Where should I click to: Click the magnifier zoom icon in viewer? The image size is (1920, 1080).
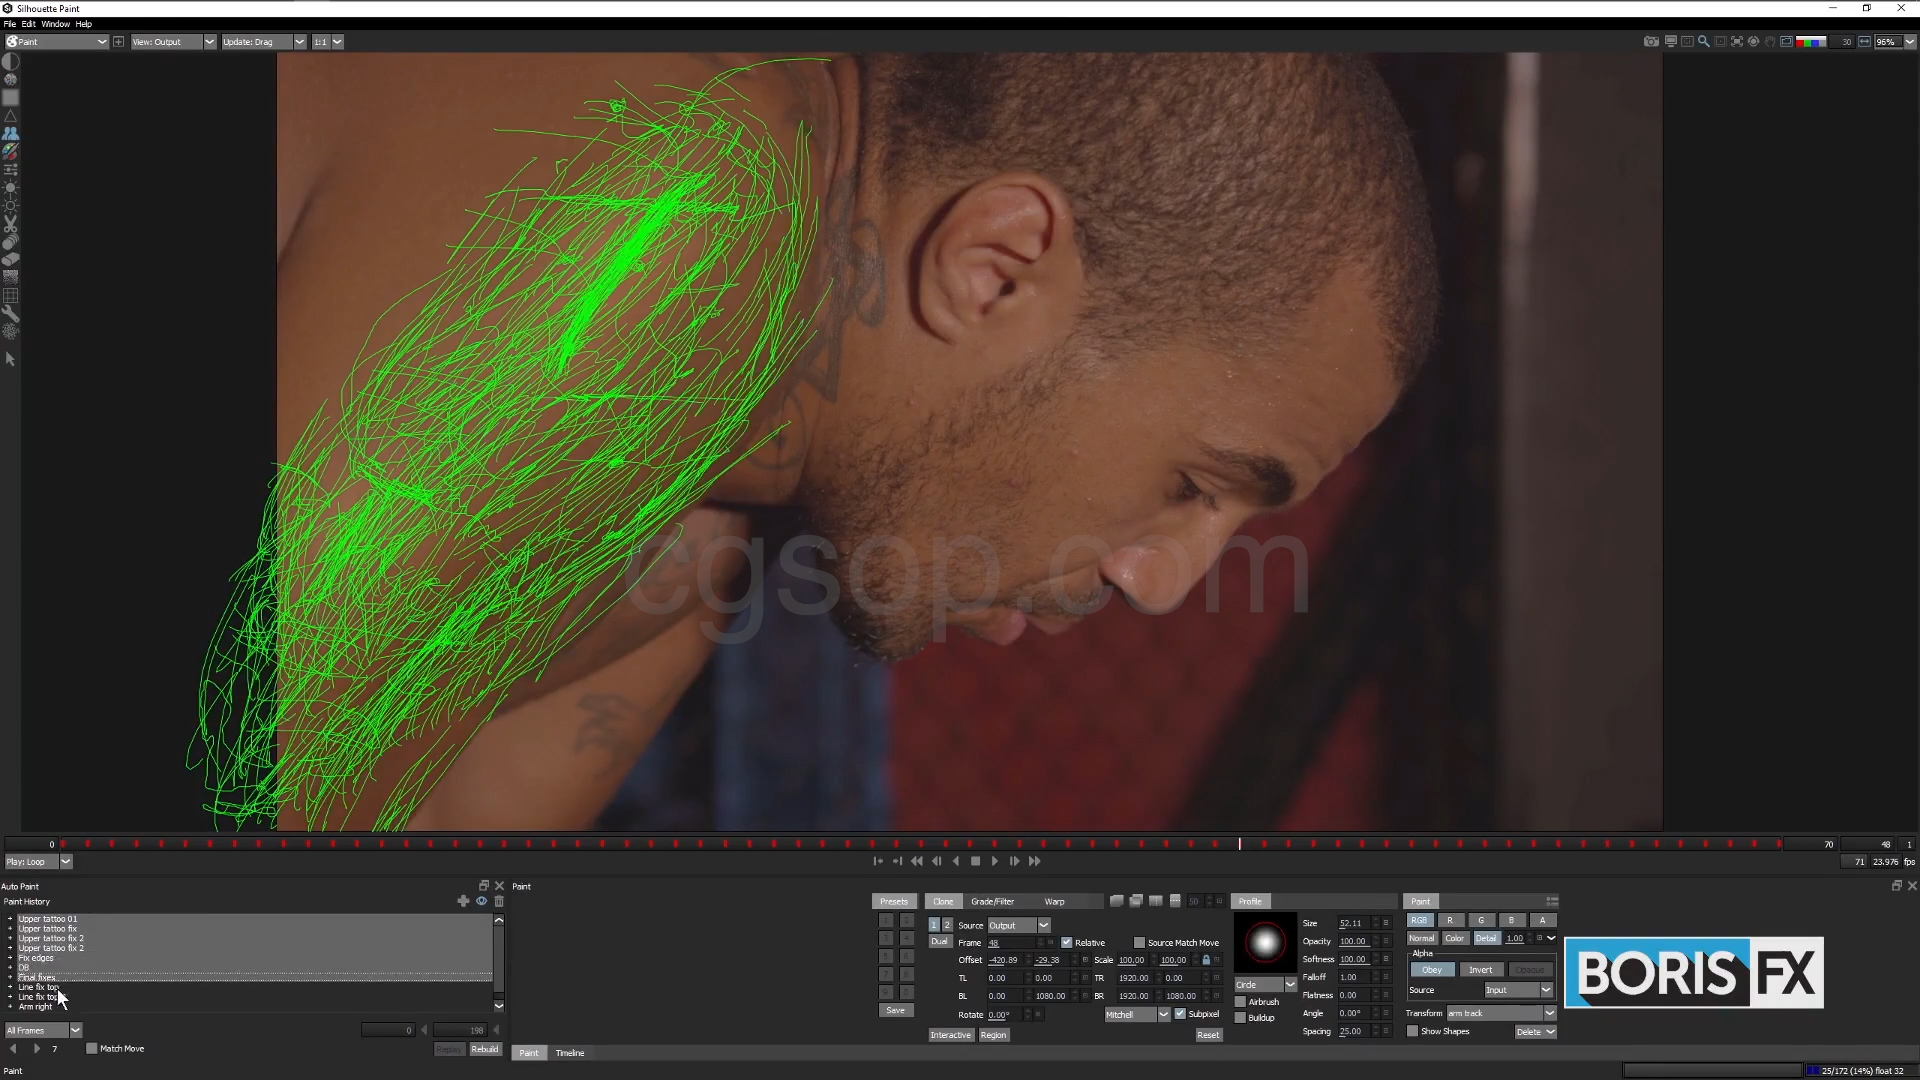point(1703,42)
